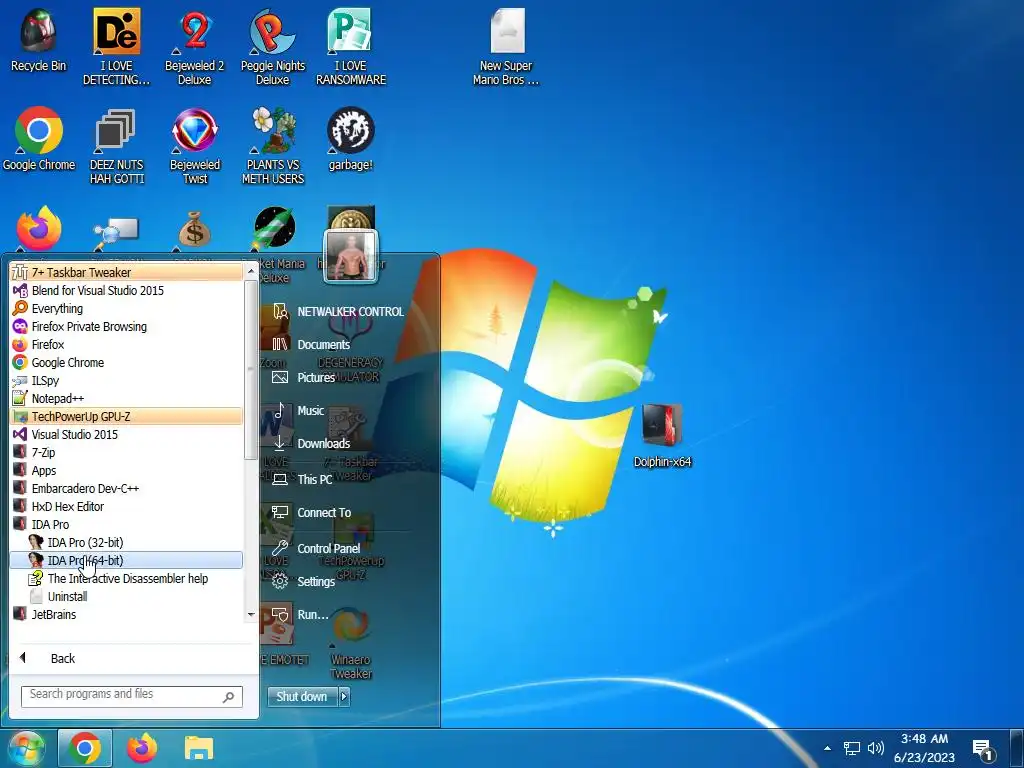Select Uninstall under IDA Pro
The height and width of the screenshot is (768, 1024).
(127, 596)
